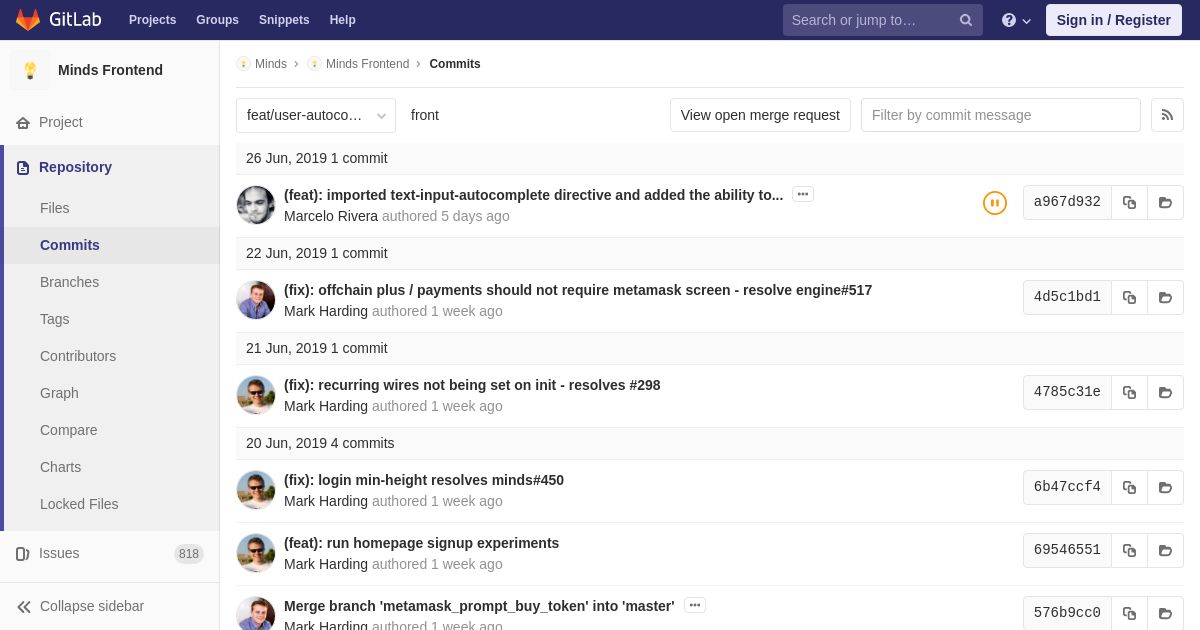The height and width of the screenshot is (630, 1200).
Task: Open the Groups menu
Action: 217,20
